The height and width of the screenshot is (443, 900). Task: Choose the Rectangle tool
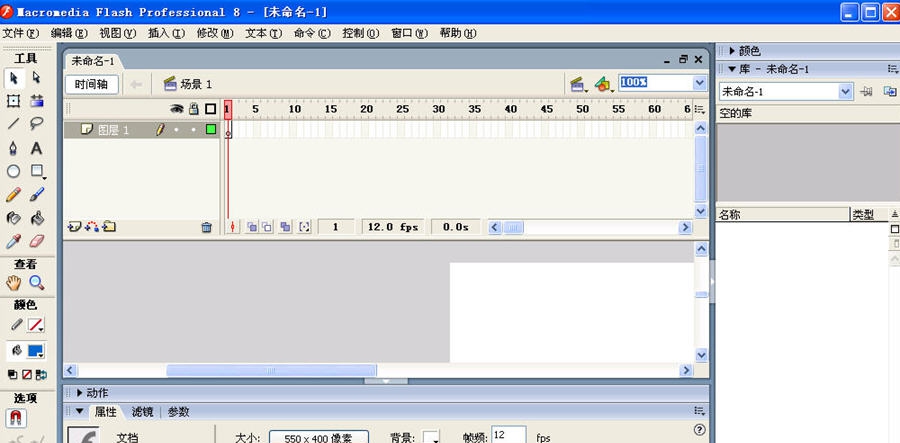click(x=37, y=171)
